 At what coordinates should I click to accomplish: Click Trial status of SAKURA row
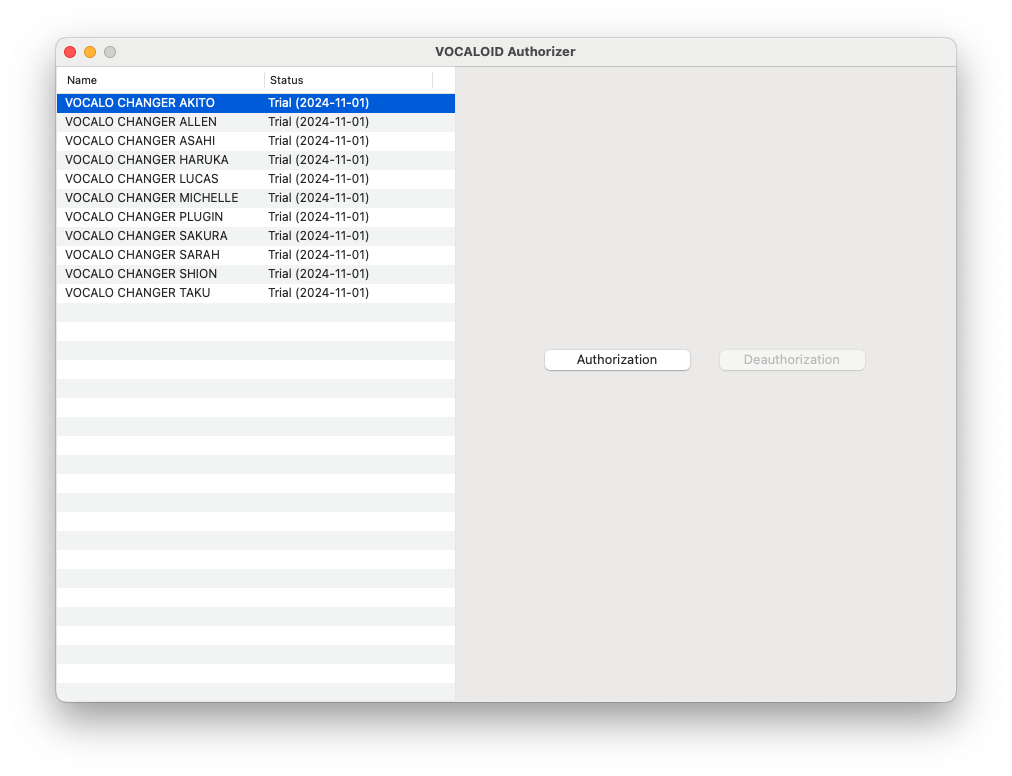[318, 236]
